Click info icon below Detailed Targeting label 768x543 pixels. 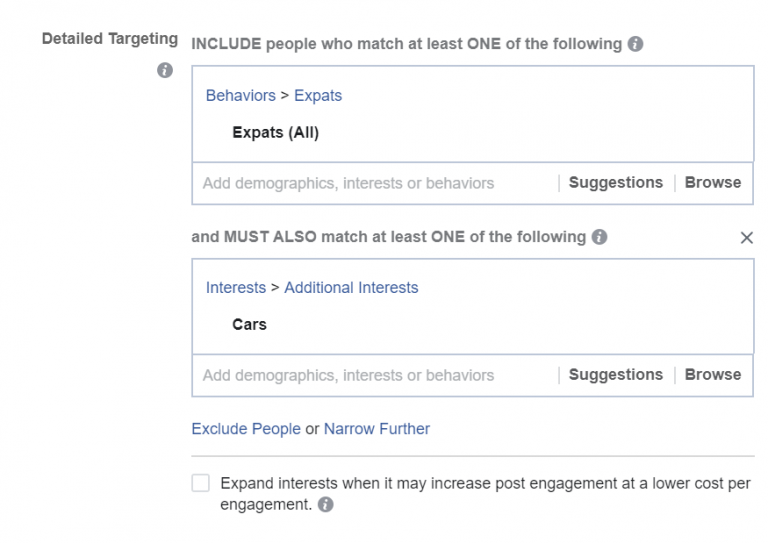pyautogui.click(x=165, y=70)
